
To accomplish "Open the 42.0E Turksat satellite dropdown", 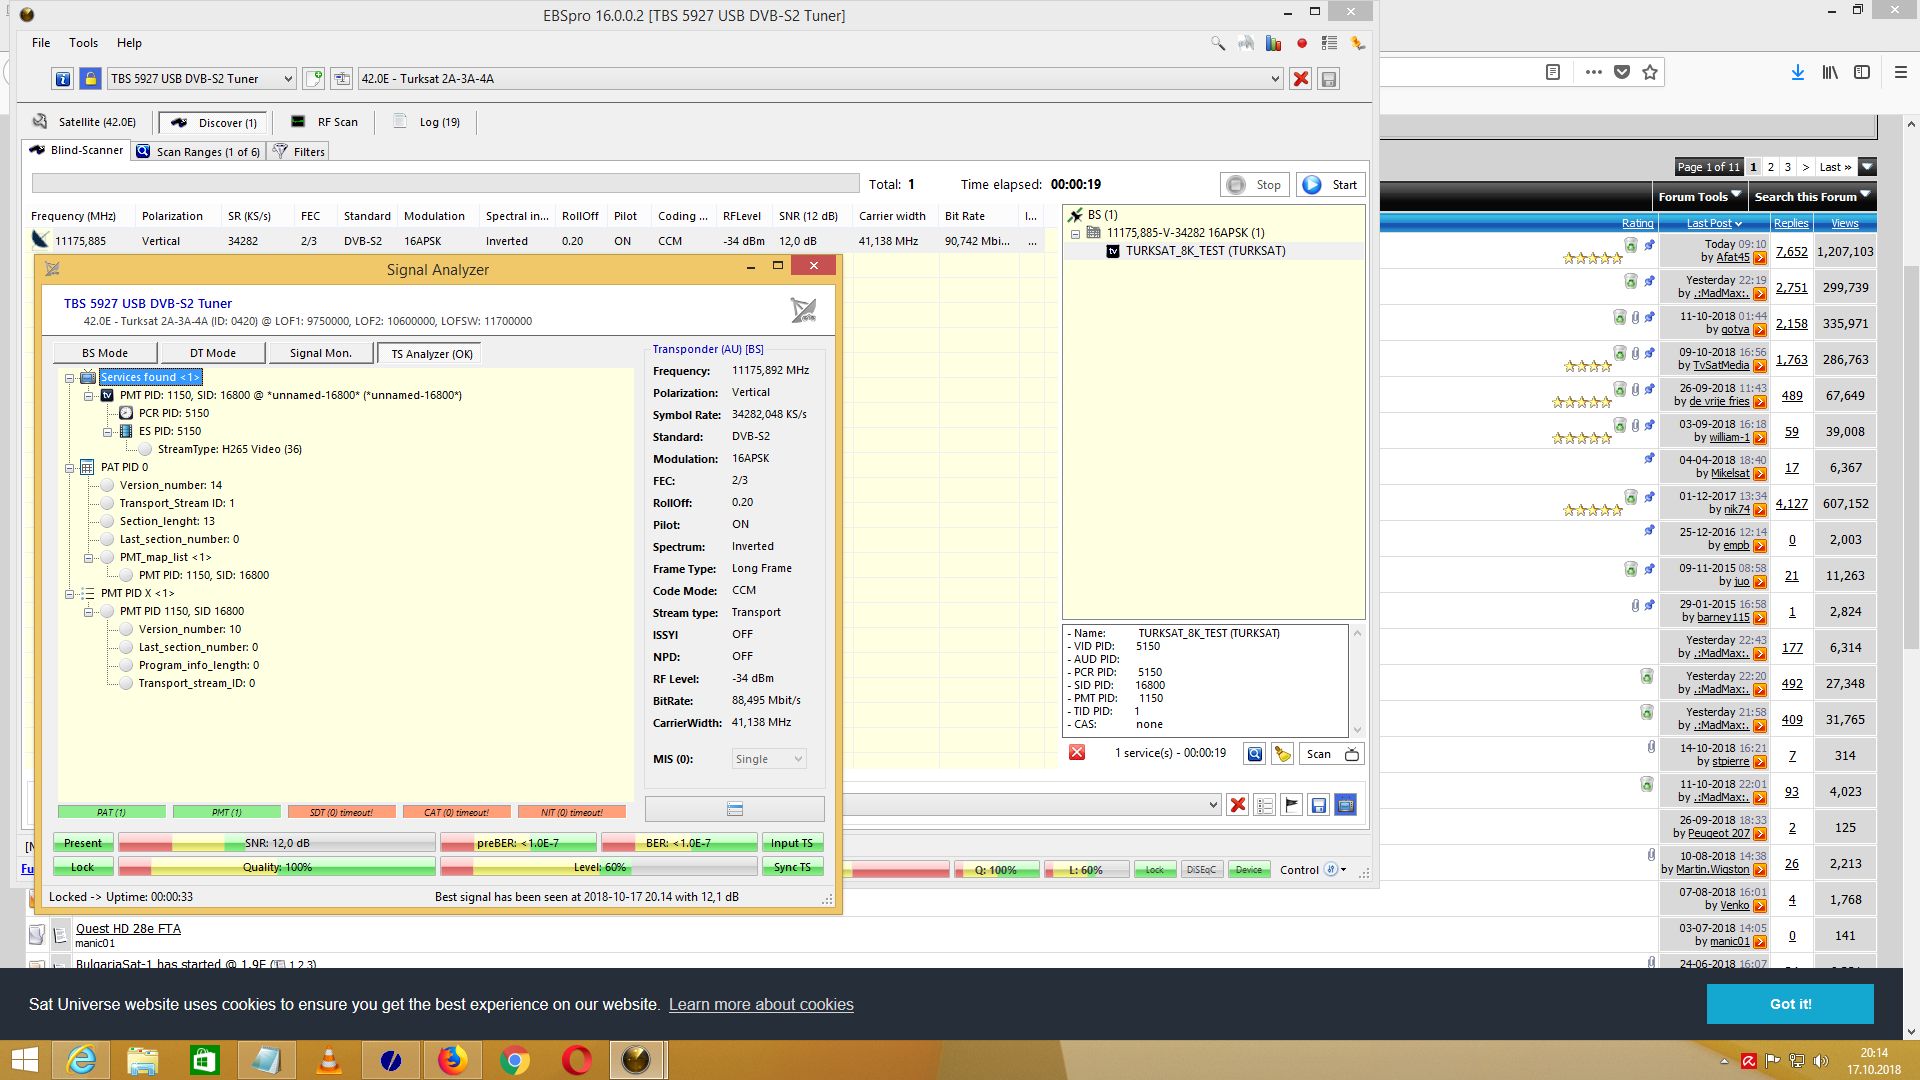I will click(820, 79).
